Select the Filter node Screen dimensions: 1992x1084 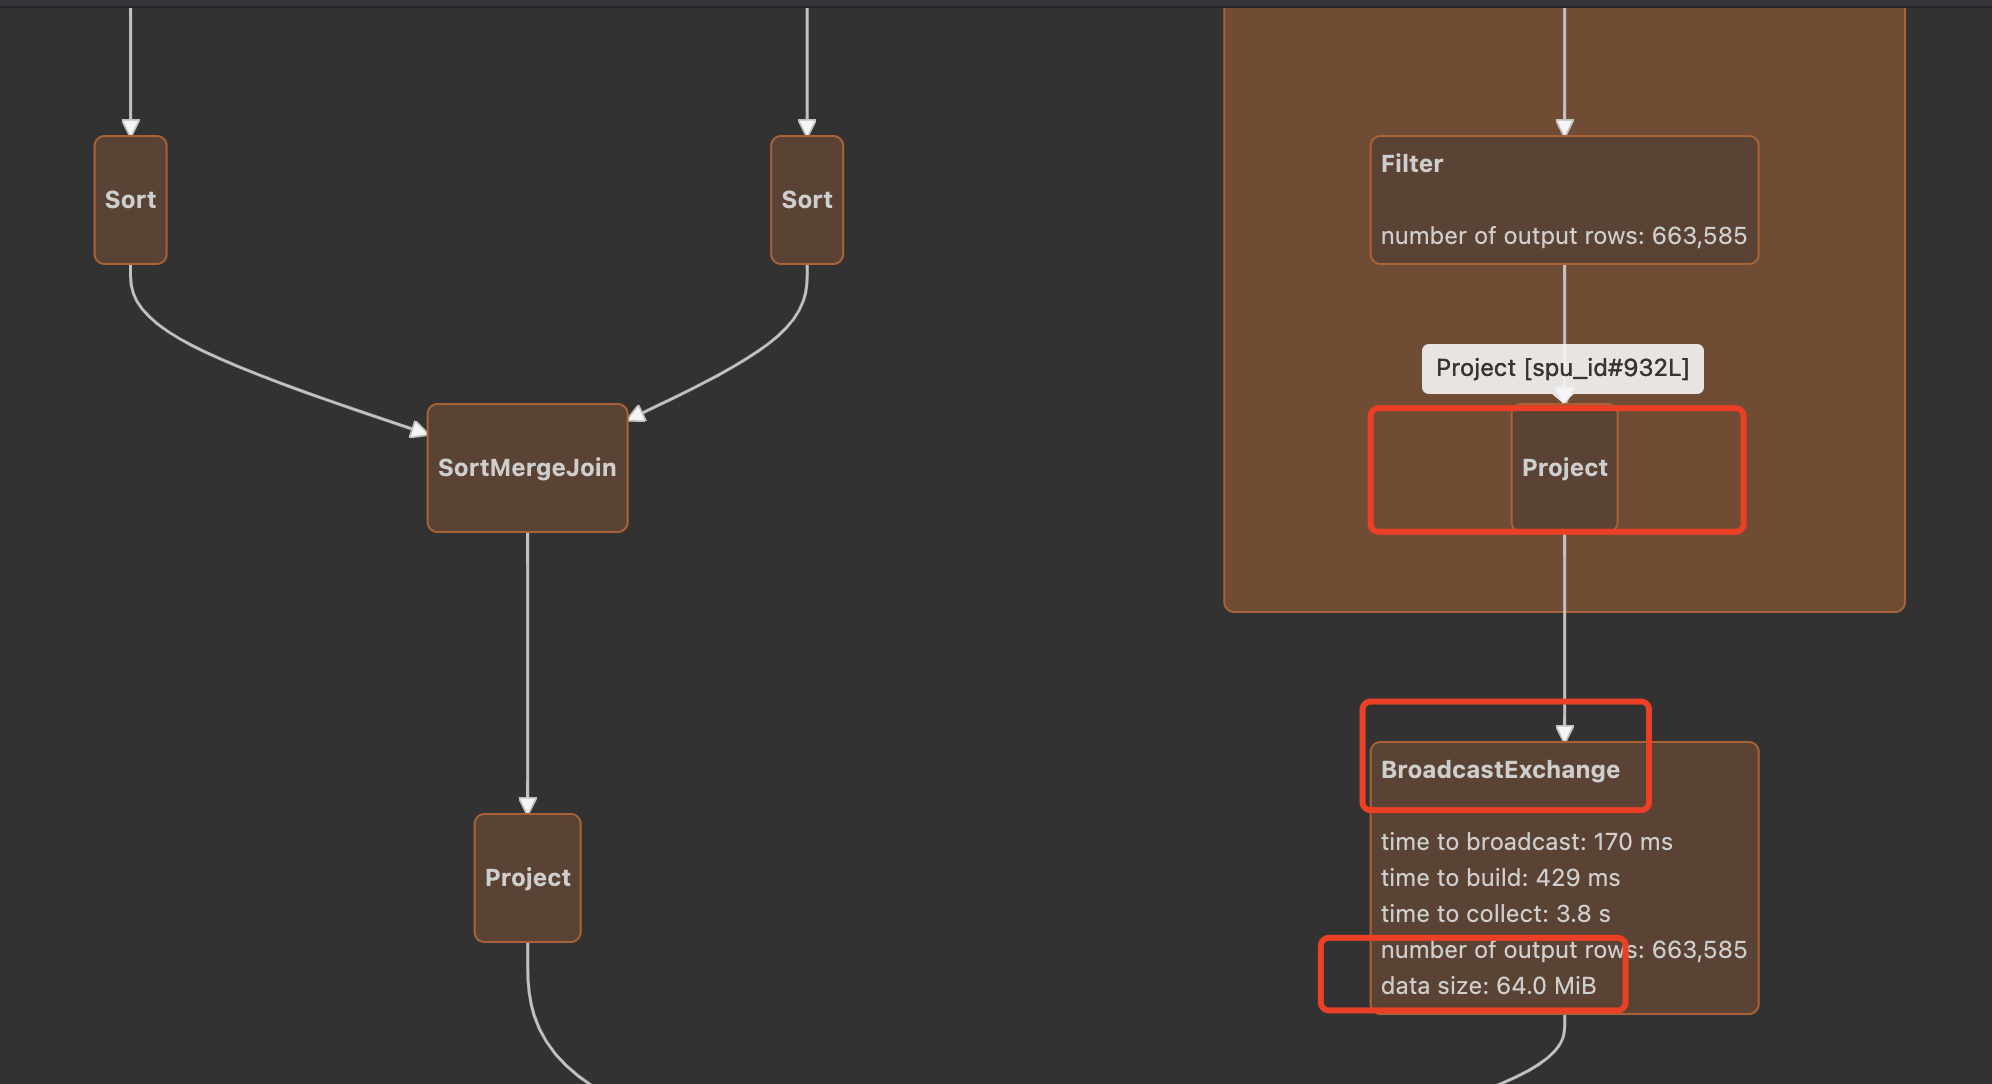coord(1564,200)
